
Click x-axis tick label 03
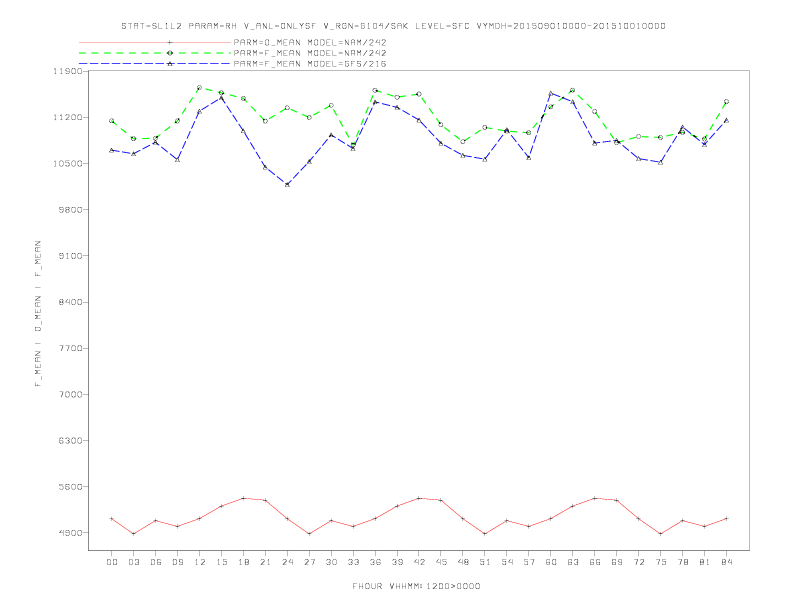[x=133, y=562]
